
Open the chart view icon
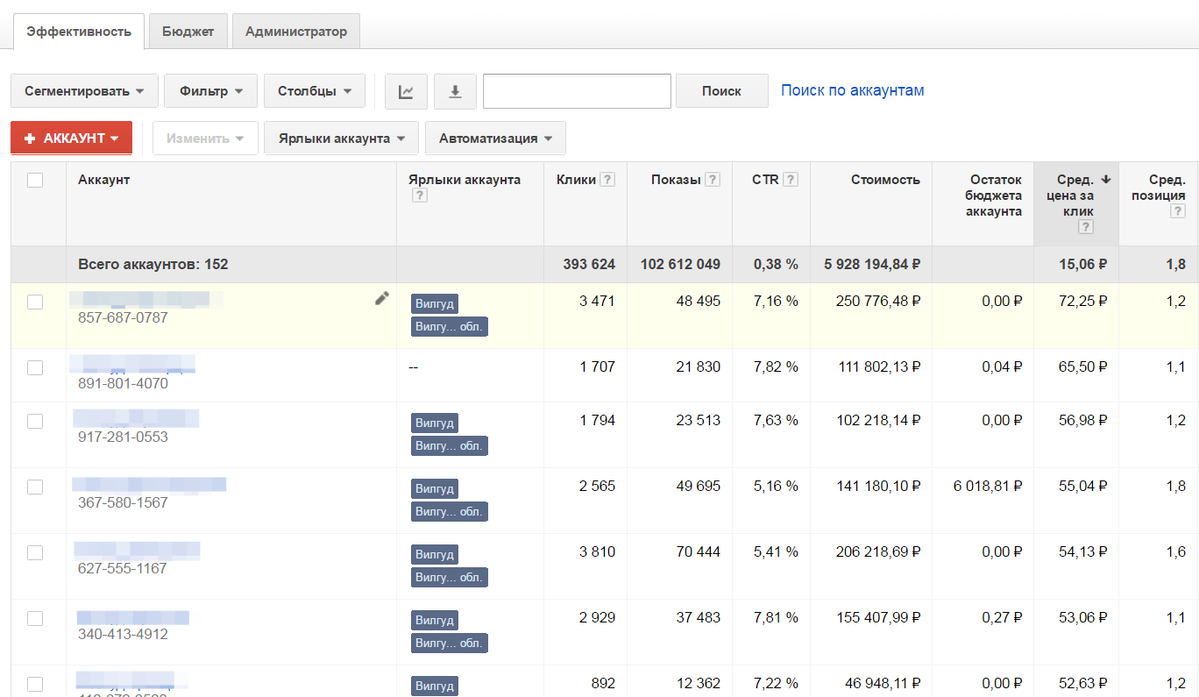(x=406, y=91)
